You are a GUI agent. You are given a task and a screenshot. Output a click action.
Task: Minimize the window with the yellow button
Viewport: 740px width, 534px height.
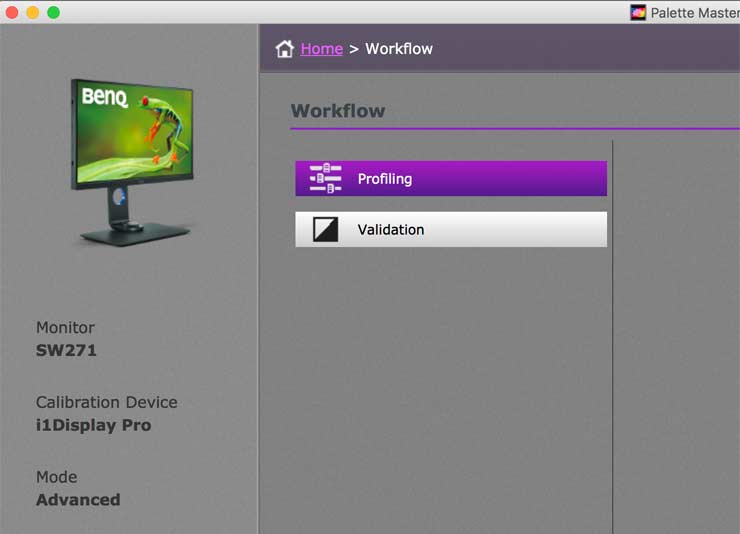(x=33, y=12)
